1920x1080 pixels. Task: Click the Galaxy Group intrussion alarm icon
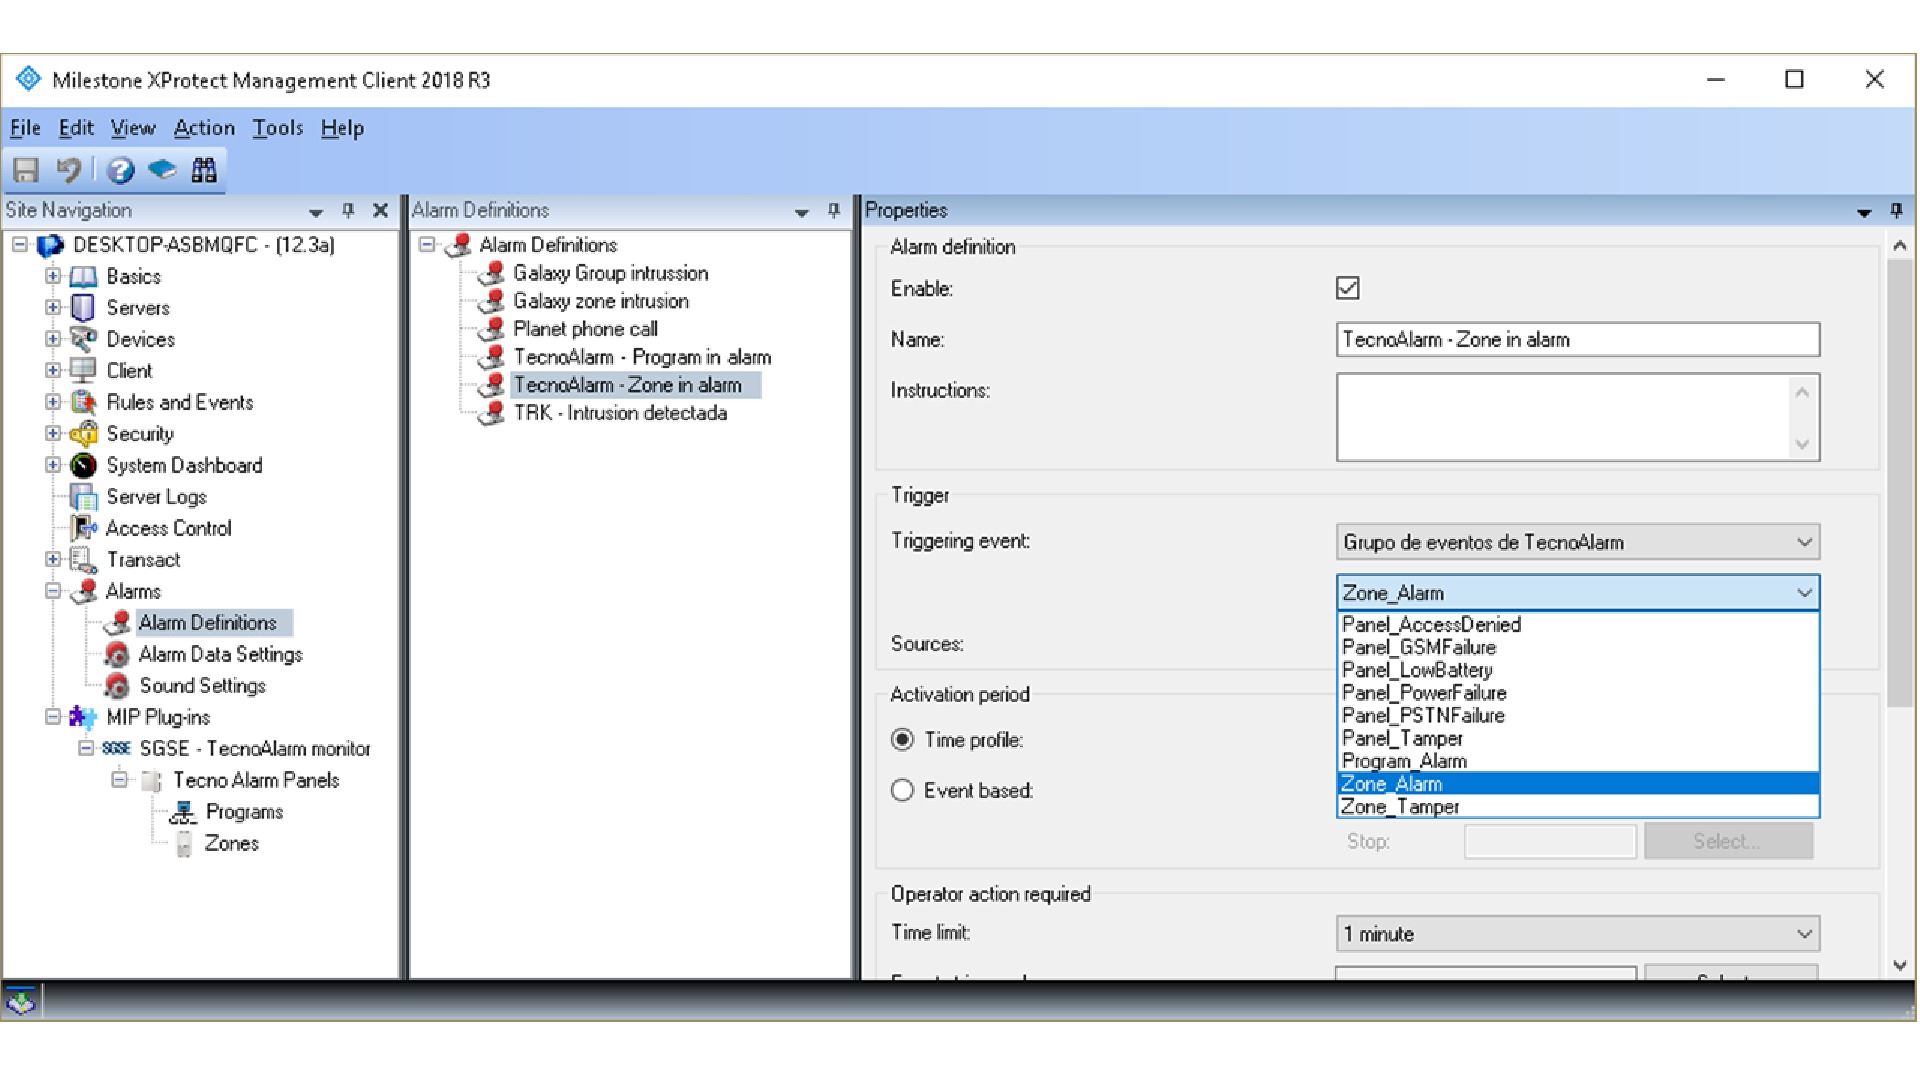pos(491,274)
